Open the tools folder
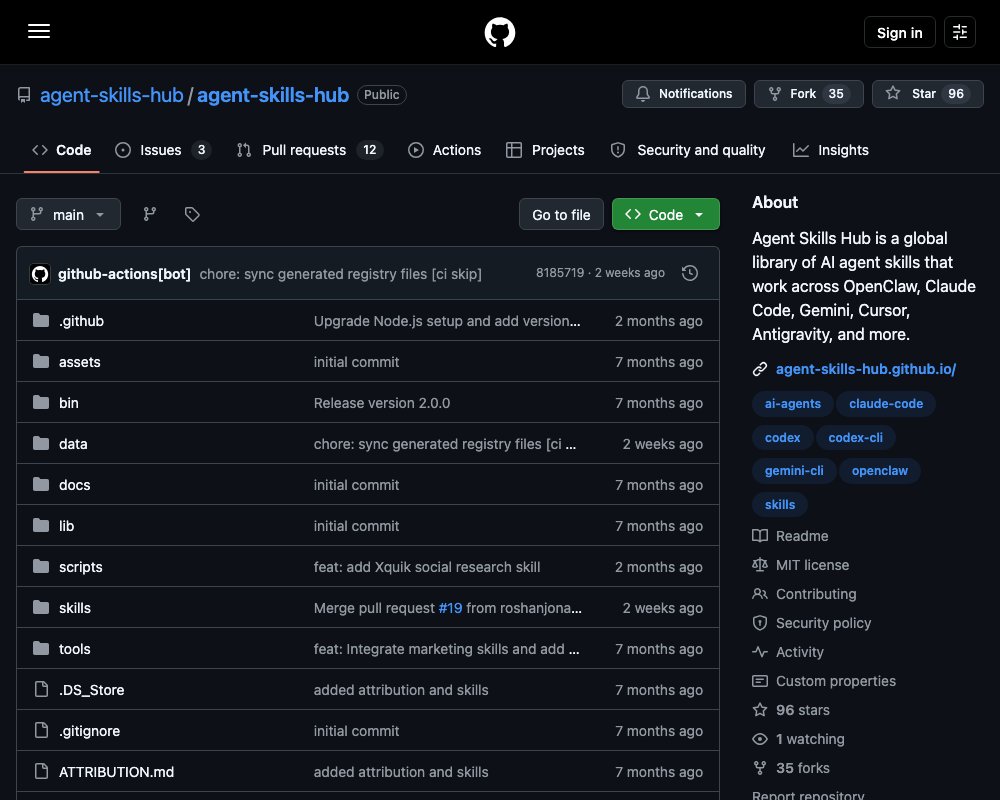Image resolution: width=1000 pixels, height=800 pixels. tap(75, 648)
